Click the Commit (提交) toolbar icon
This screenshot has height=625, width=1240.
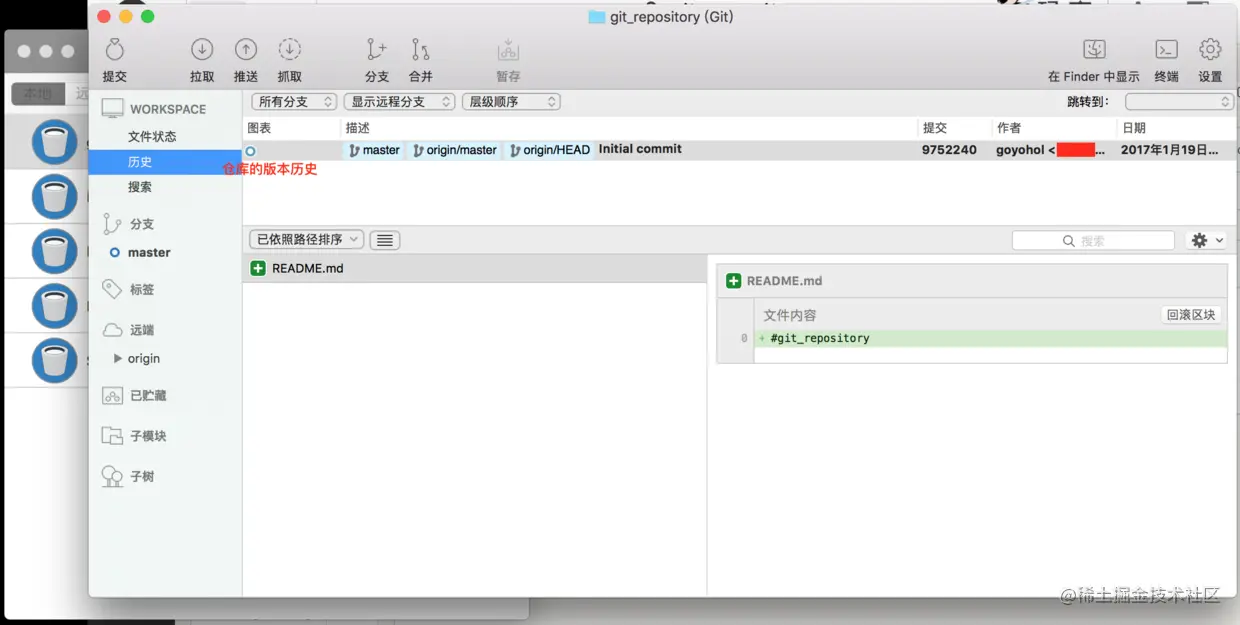point(114,49)
